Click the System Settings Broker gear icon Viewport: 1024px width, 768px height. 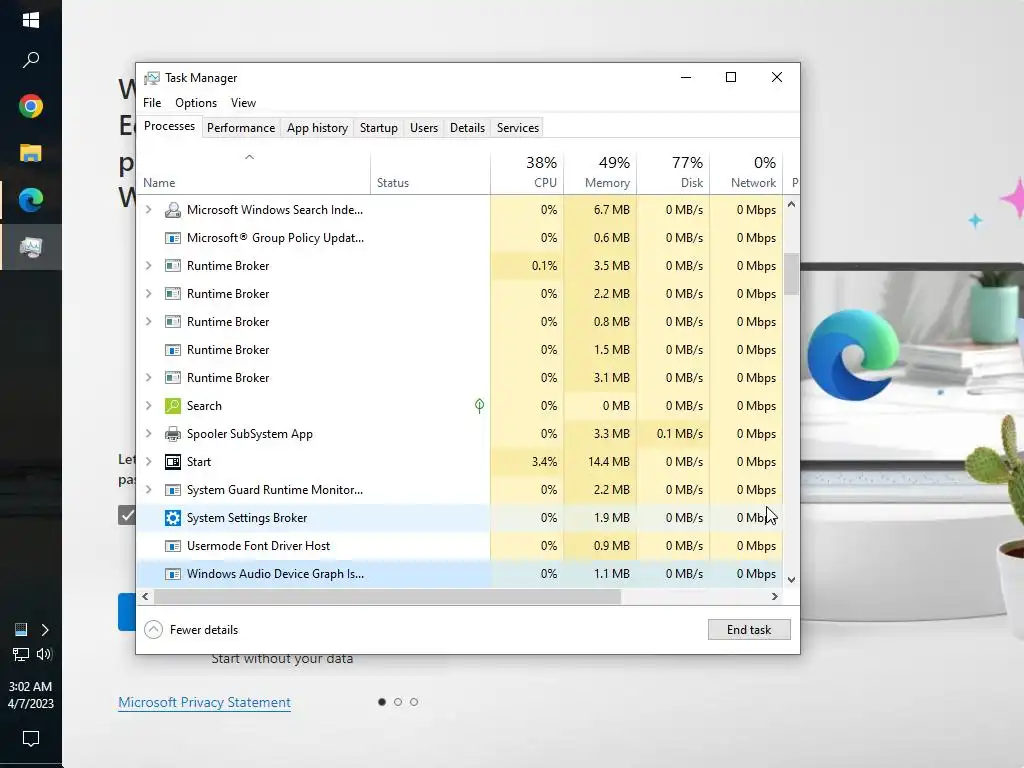pos(172,518)
